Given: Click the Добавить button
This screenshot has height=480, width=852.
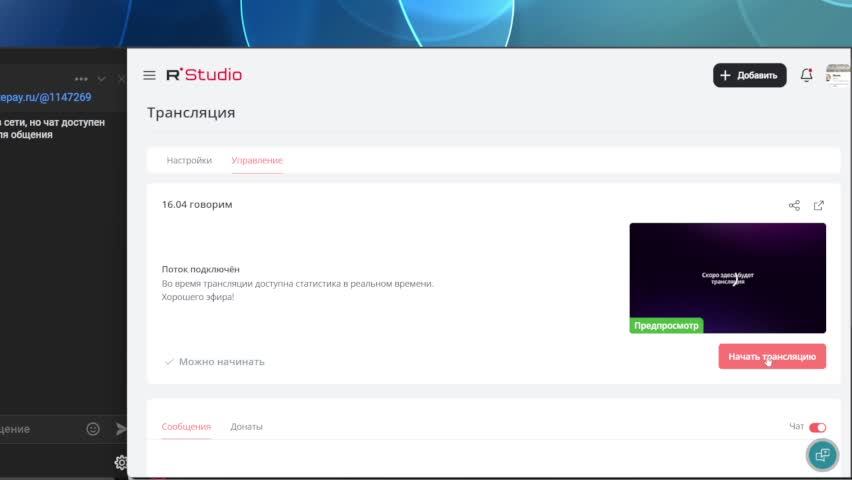Looking at the screenshot, I should click(x=749, y=75).
